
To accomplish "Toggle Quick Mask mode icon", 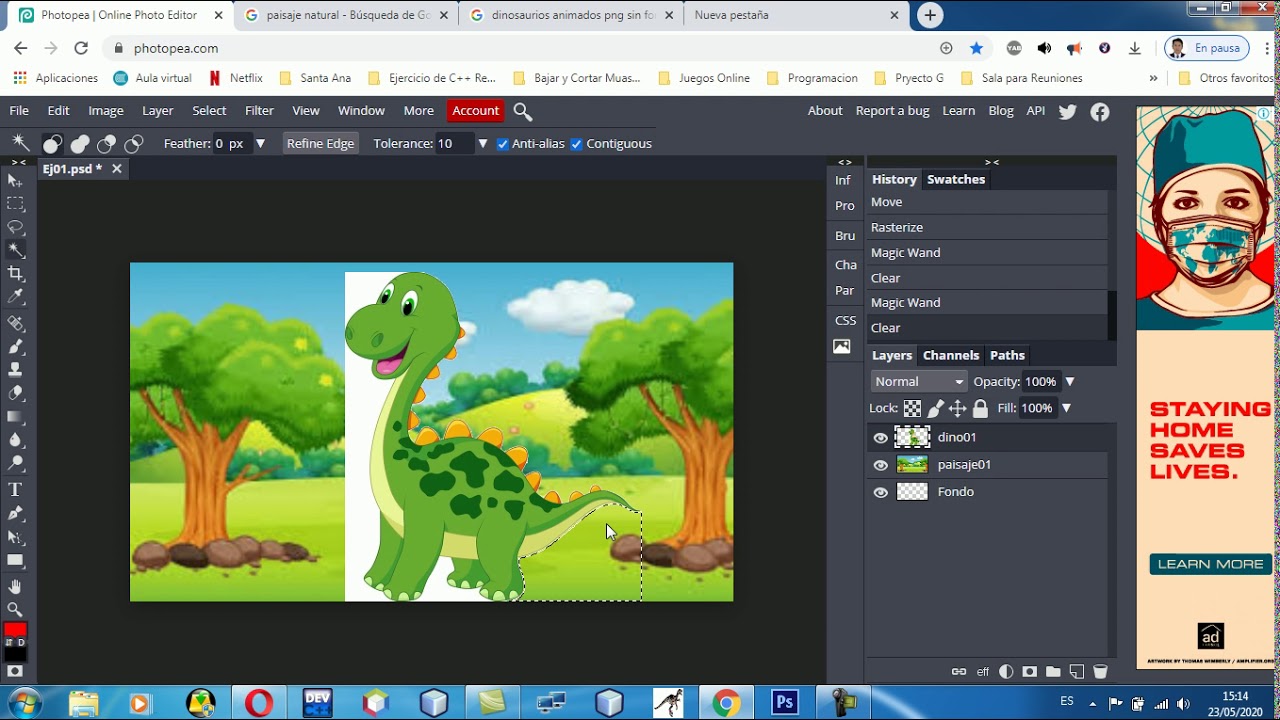I will click(x=15, y=671).
